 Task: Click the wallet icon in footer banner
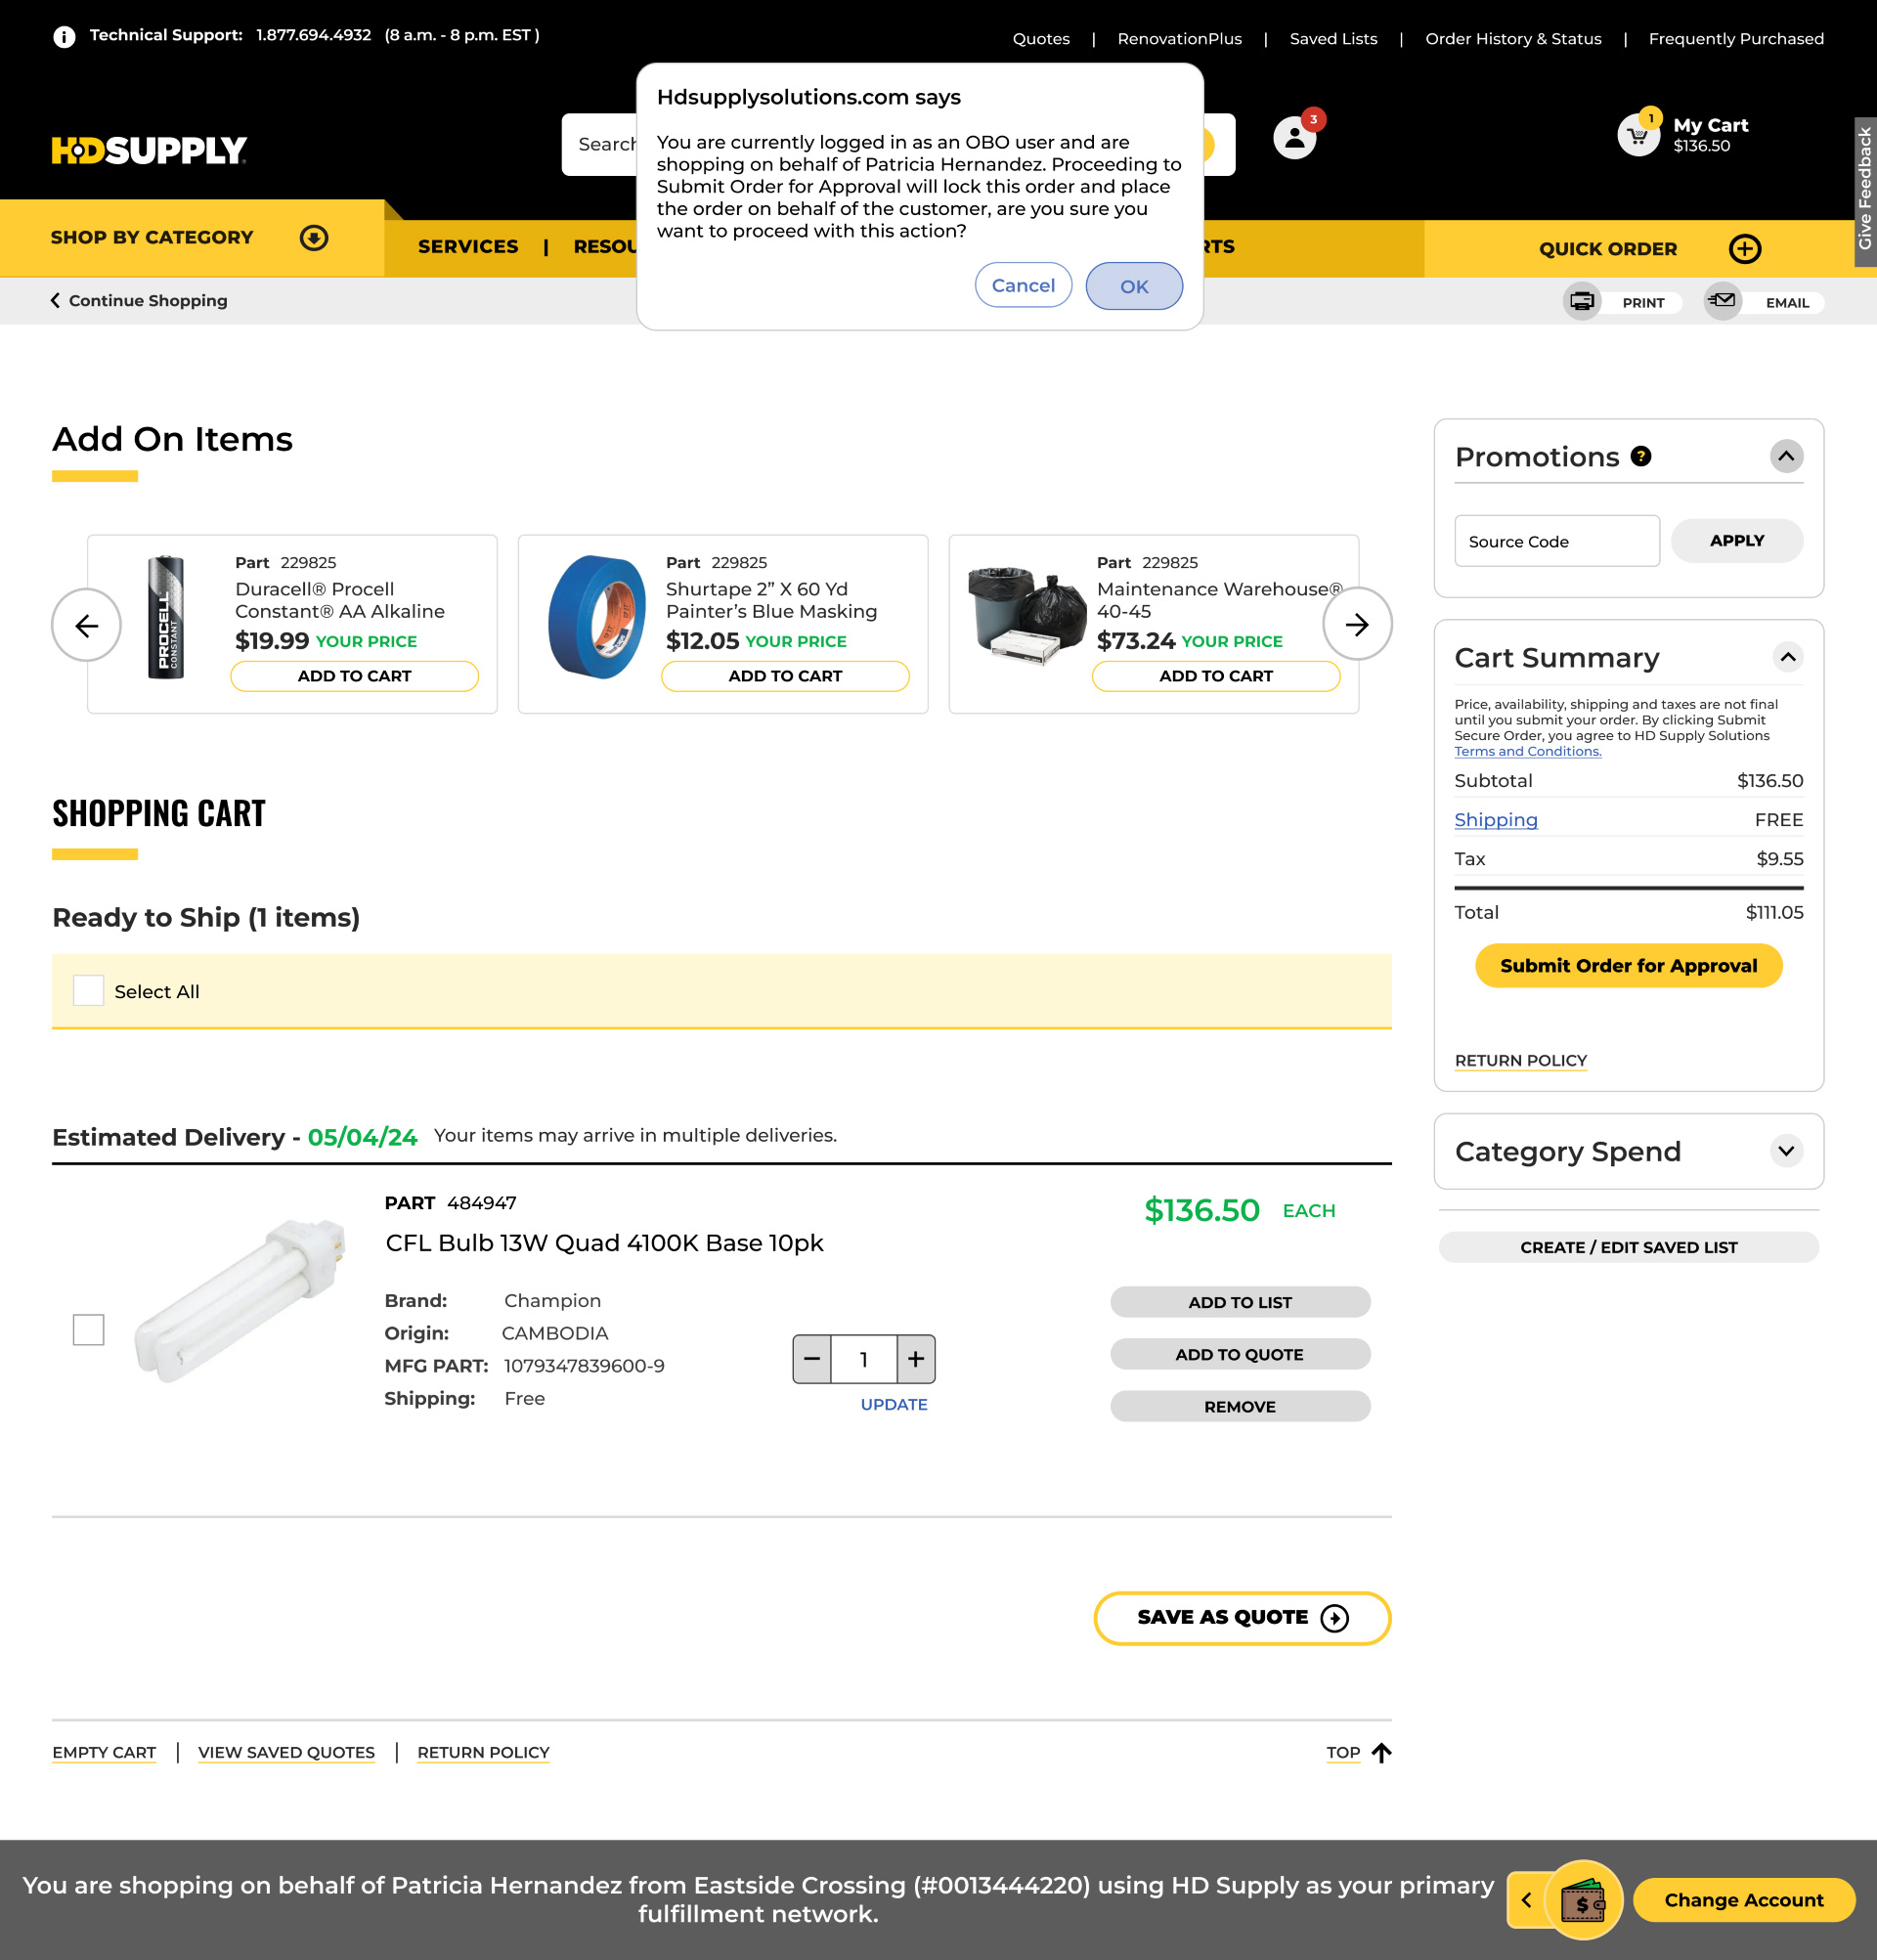tap(1583, 1899)
